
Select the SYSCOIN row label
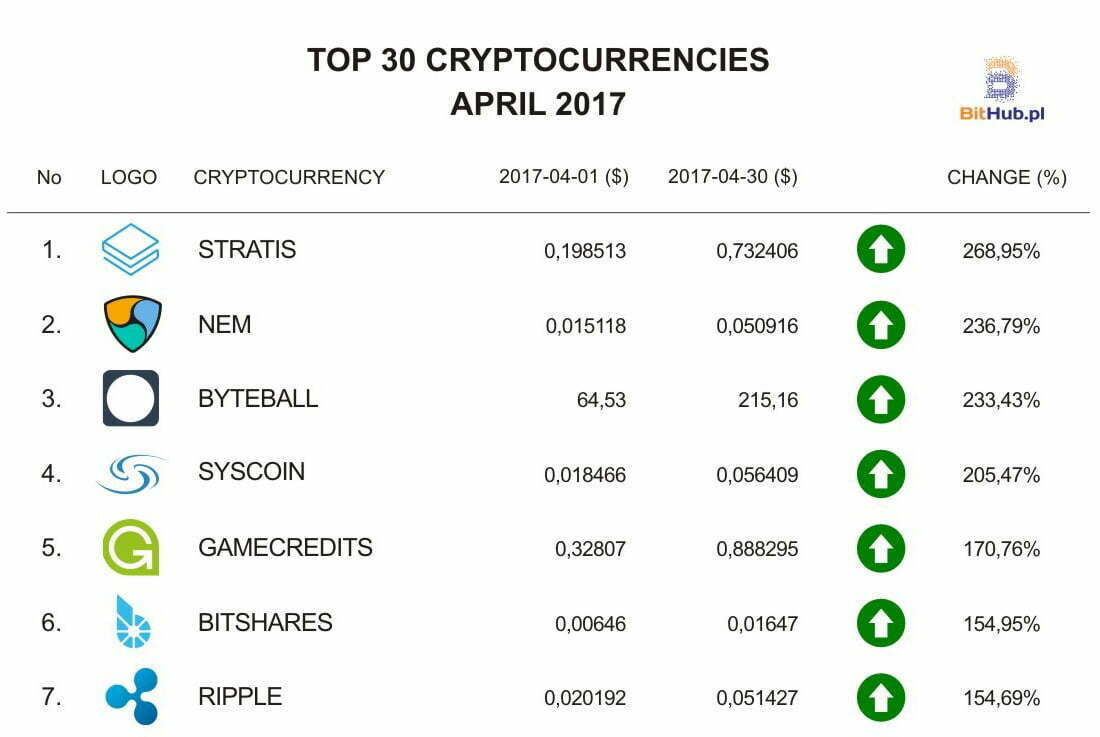tap(251, 472)
